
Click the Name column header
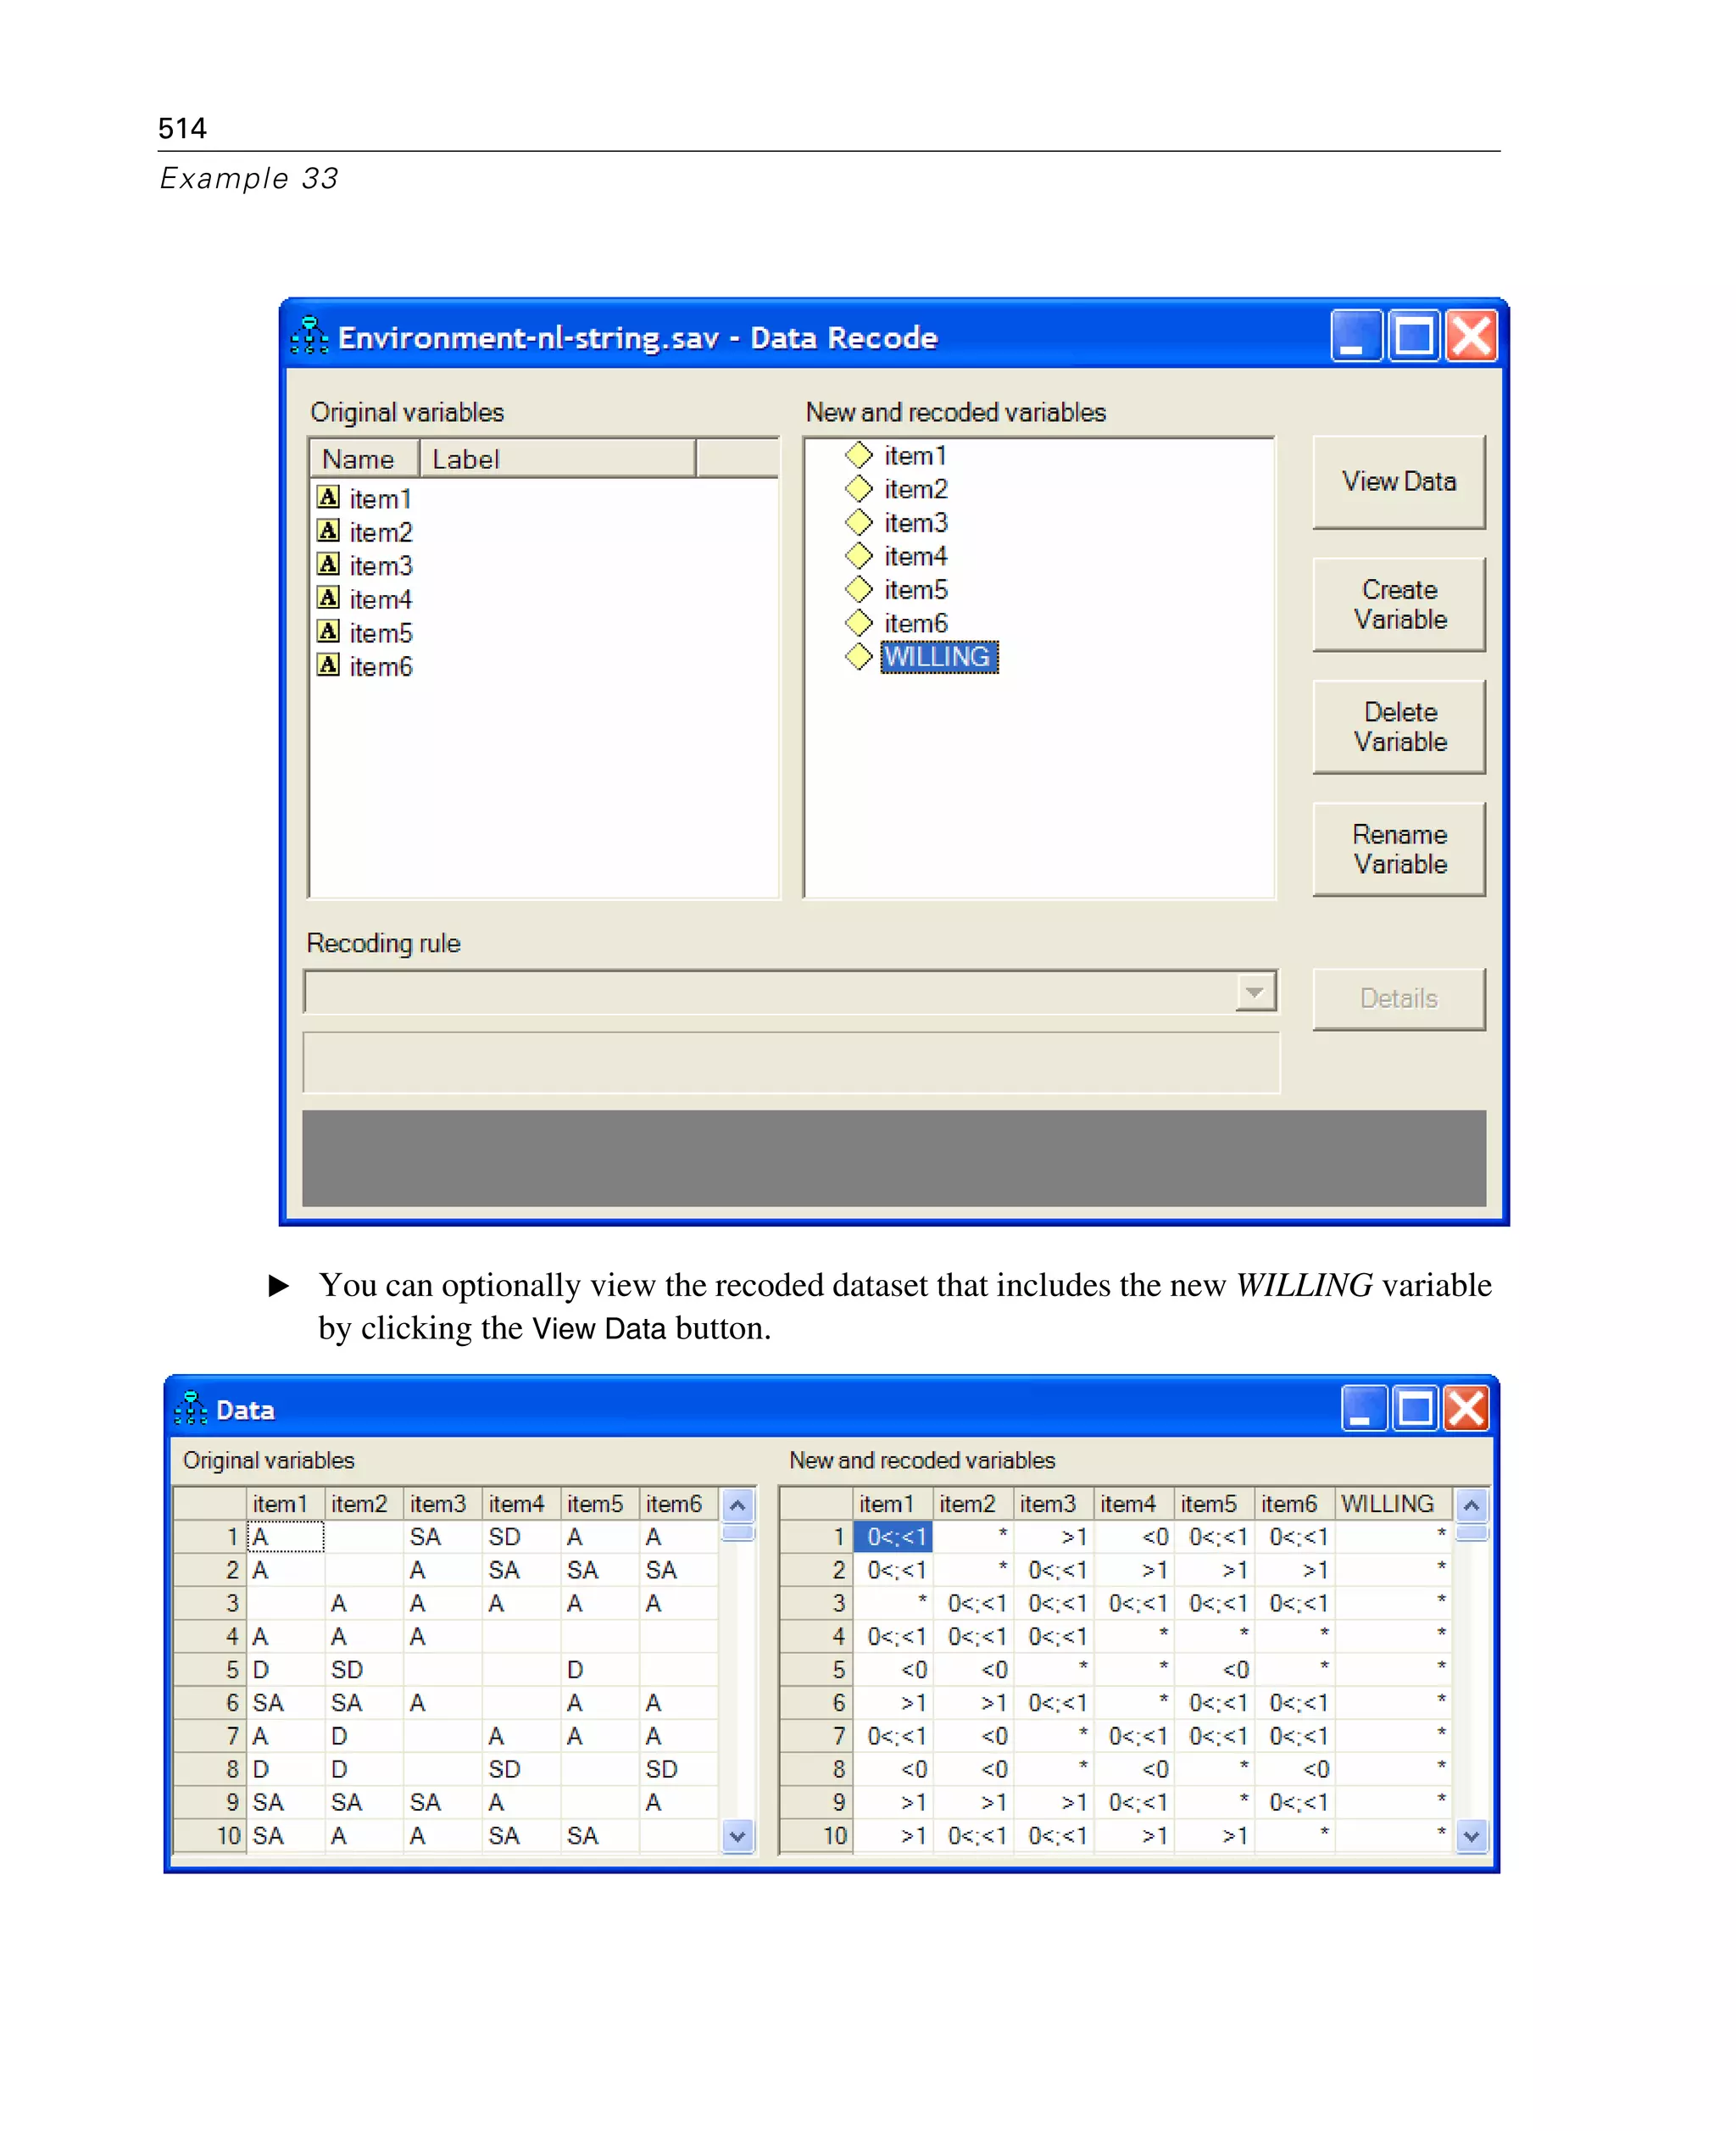coord(365,459)
